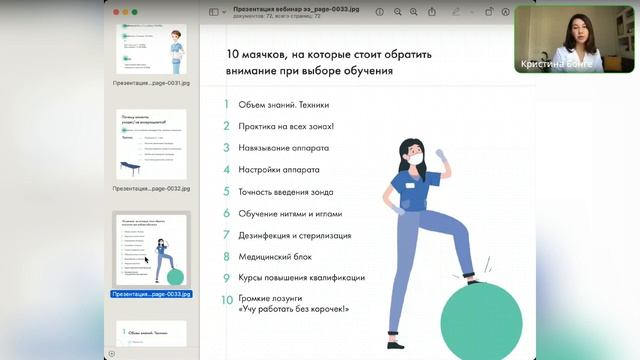Viewport: 640px width, 360px height.
Task: Close the Preview window with the red button
Action: 116,12
